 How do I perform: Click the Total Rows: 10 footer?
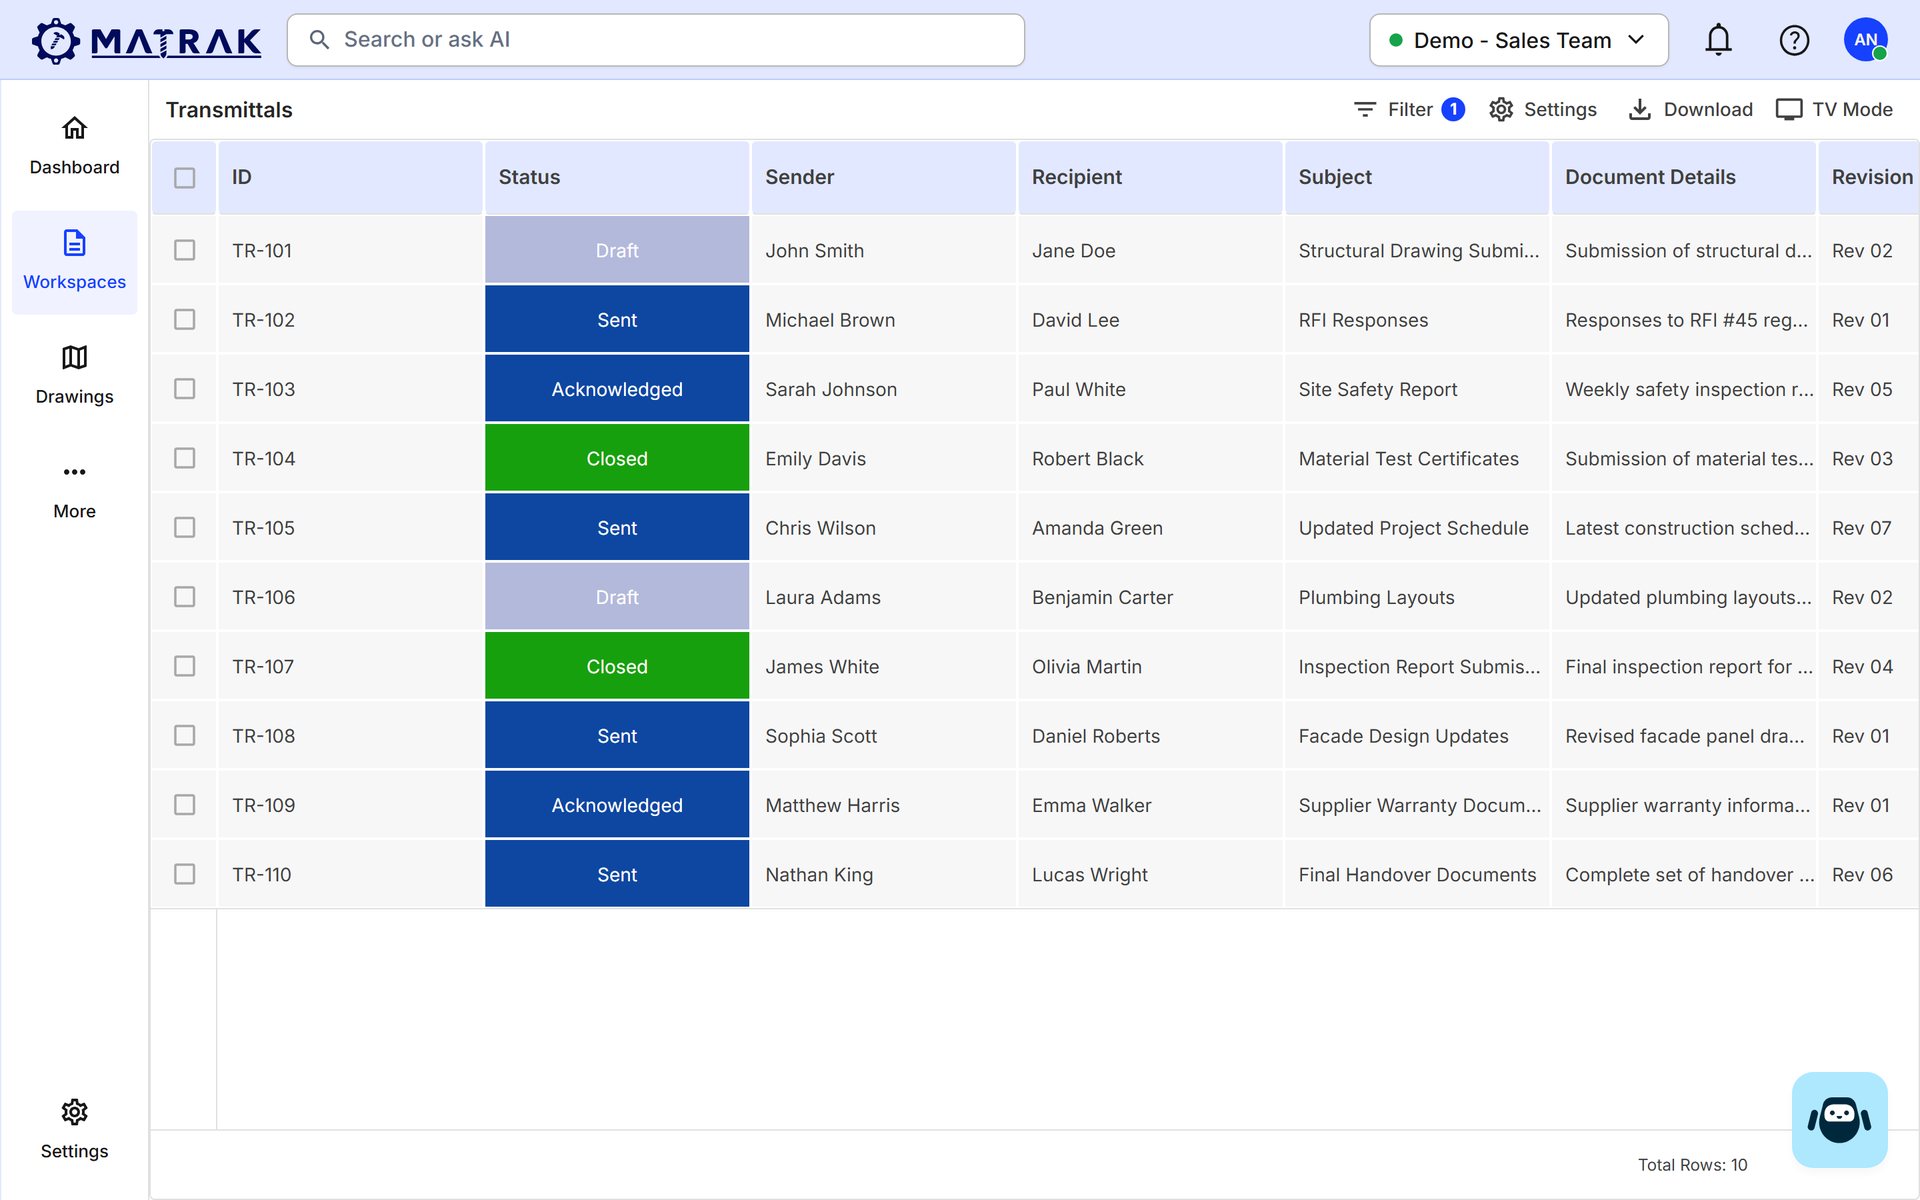tap(1692, 1165)
